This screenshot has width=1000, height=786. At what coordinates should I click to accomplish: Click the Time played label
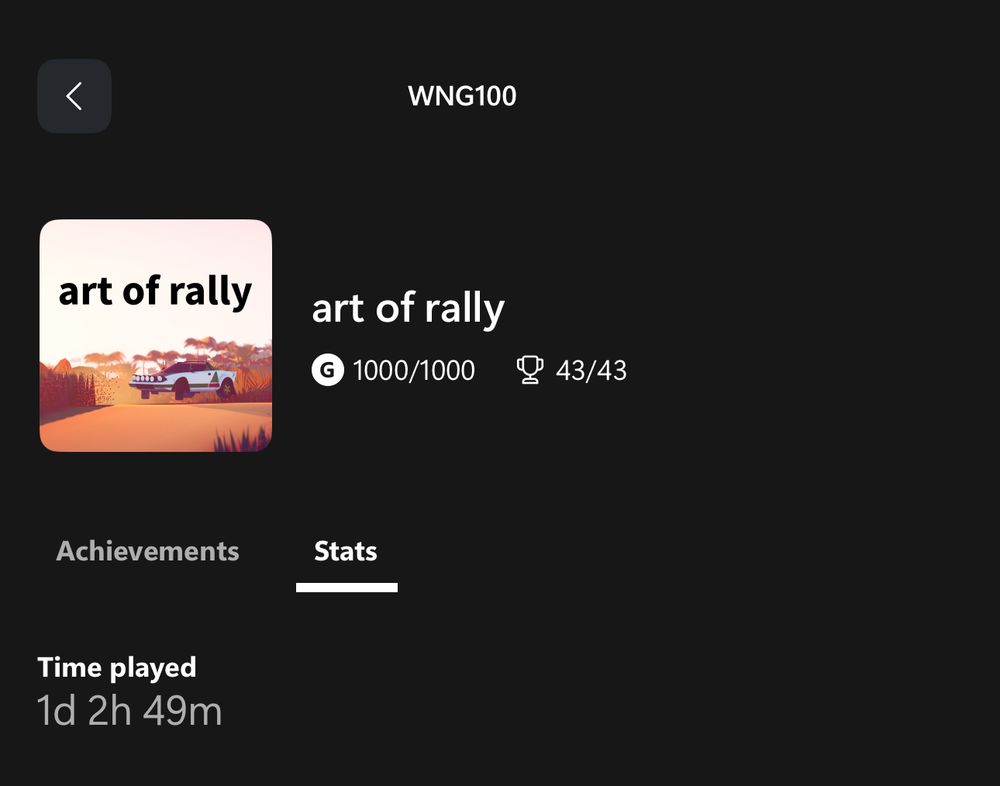pyautogui.click(x=117, y=667)
